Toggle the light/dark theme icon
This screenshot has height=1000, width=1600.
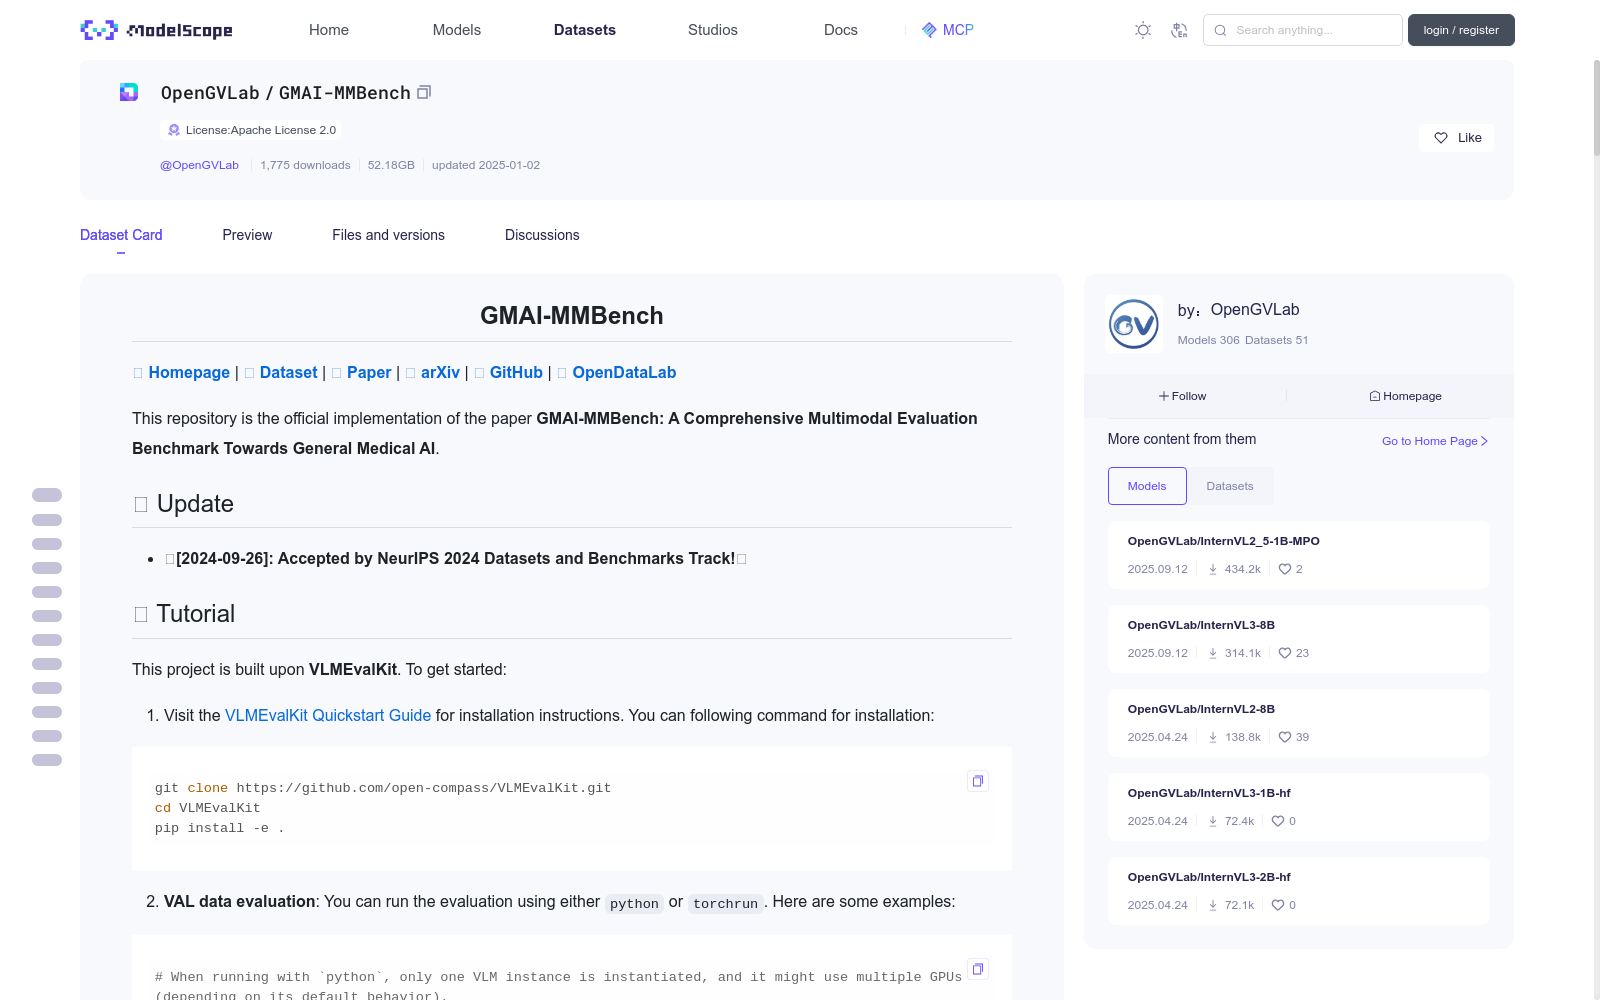(1143, 30)
